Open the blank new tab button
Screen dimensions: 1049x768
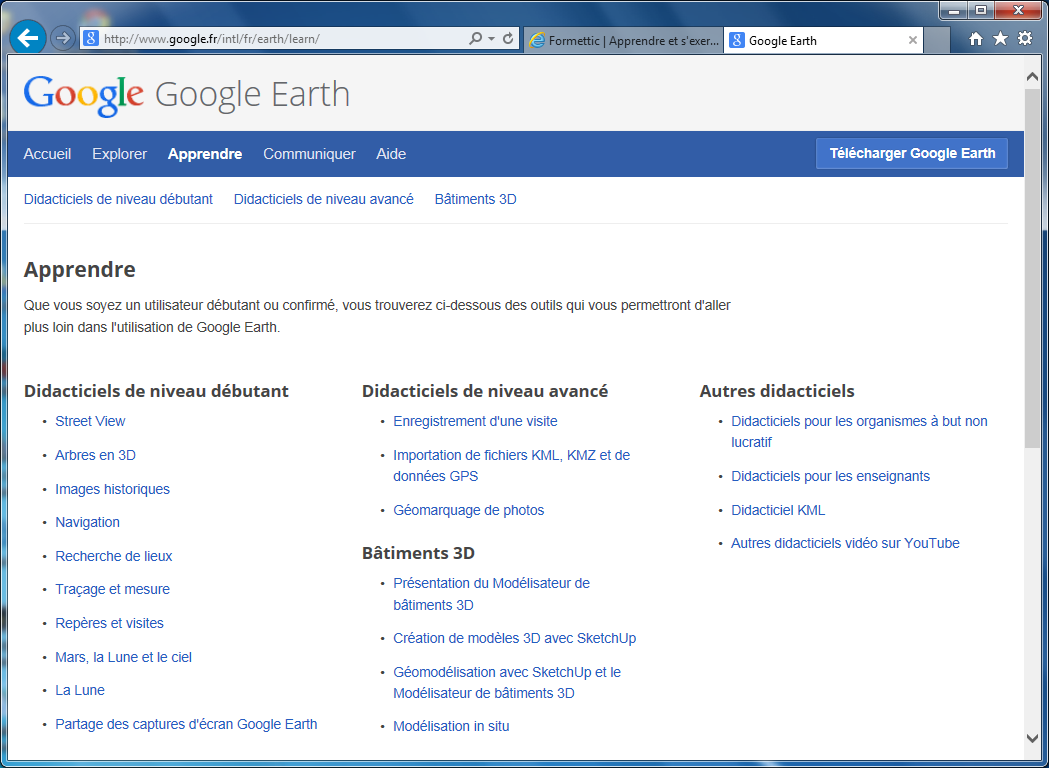(937, 40)
